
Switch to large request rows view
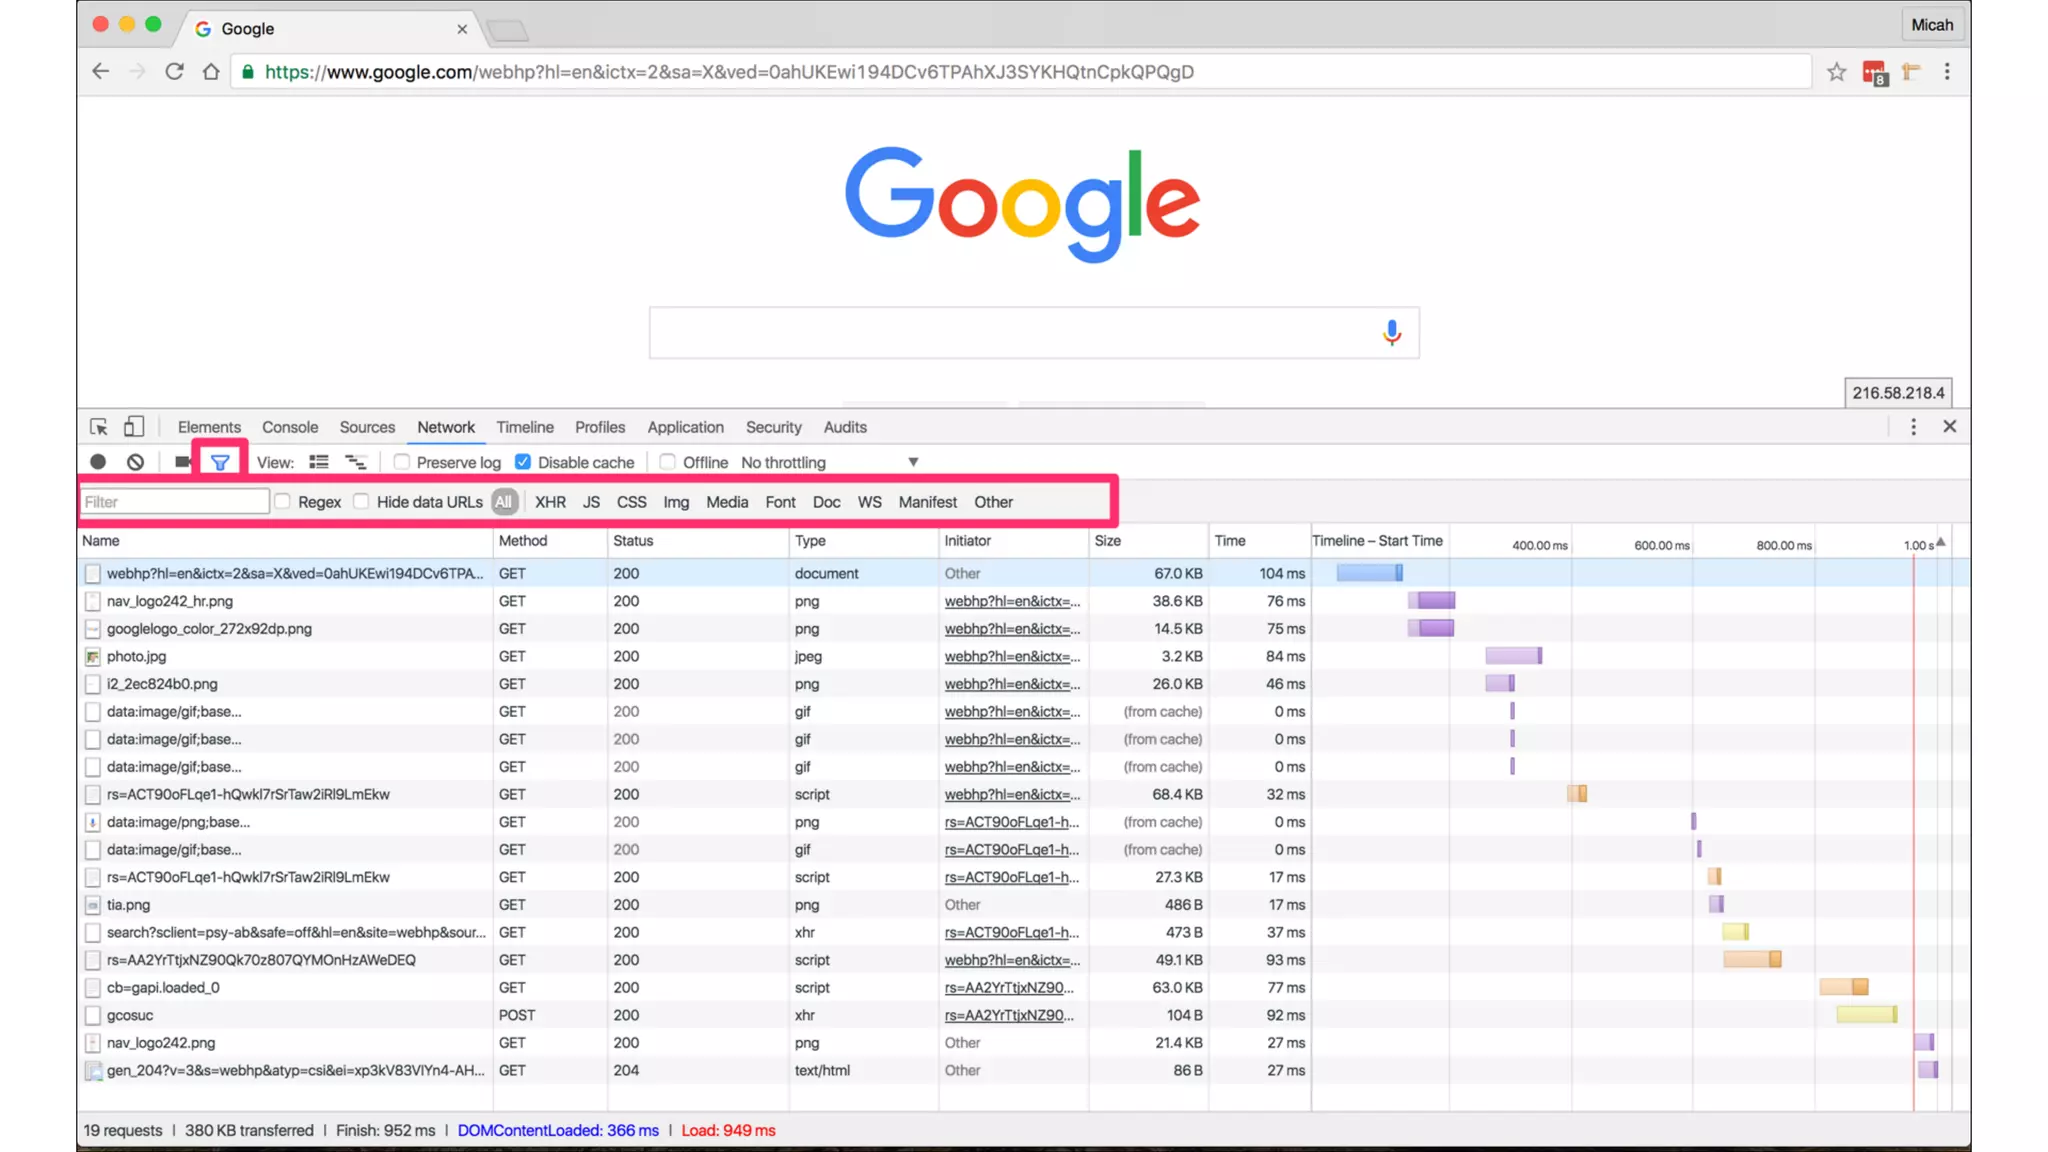click(x=319, y=462)
